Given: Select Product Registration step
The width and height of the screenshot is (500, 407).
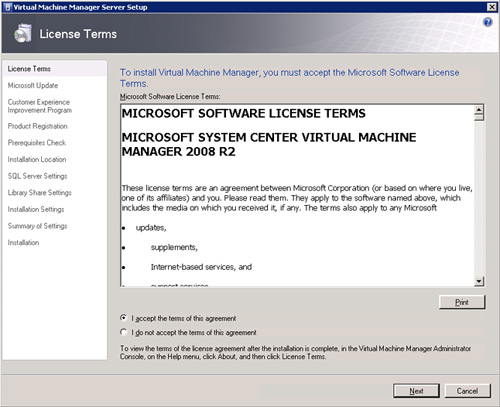Looking at the screenshot, I should (37, 126).
